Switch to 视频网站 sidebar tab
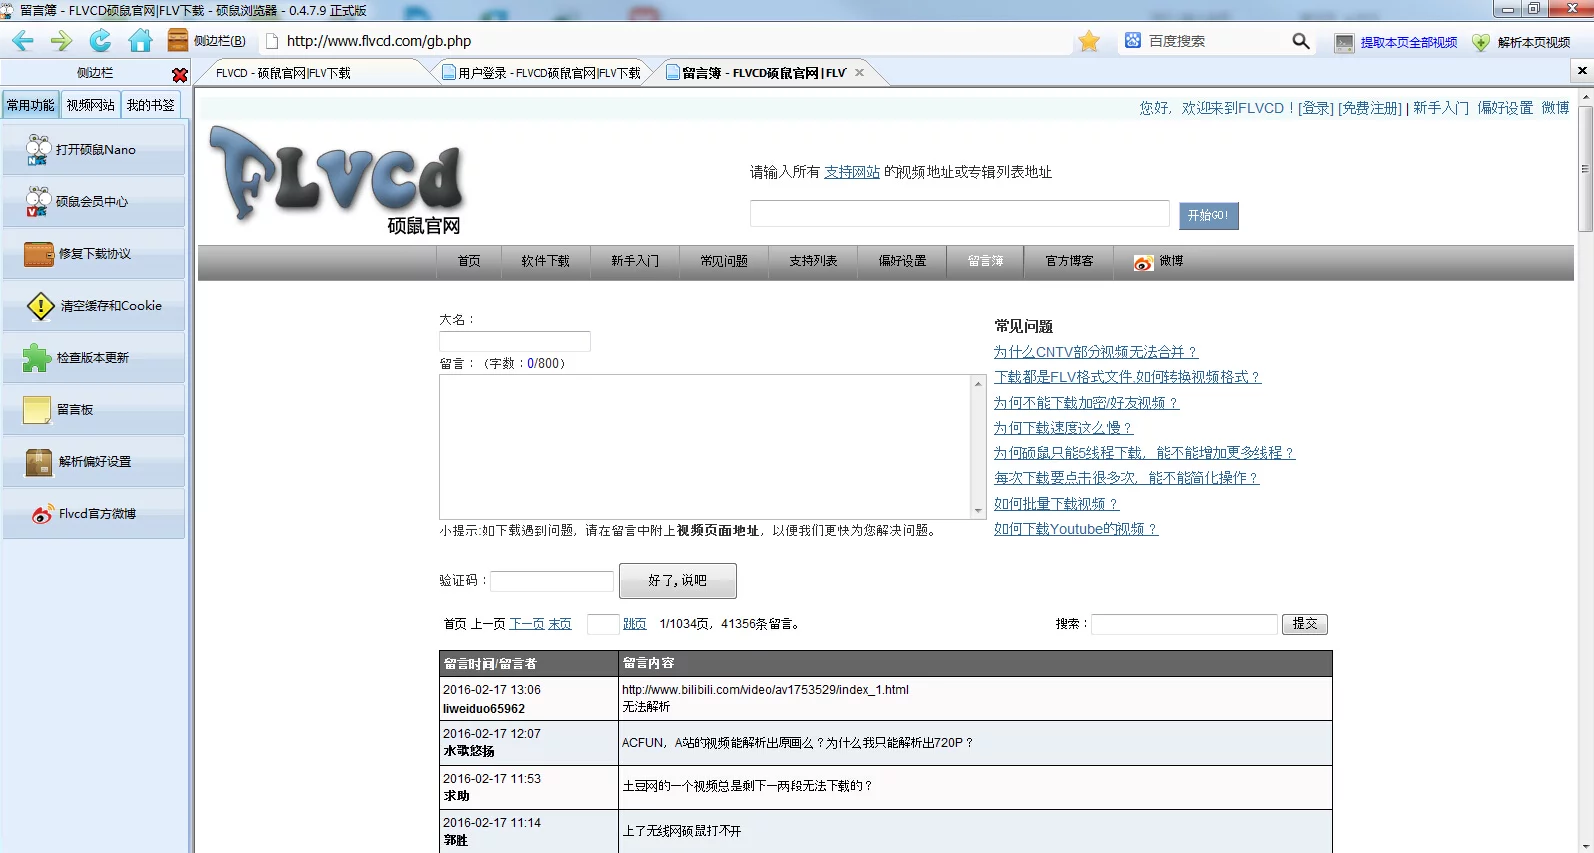Image resolution: width=1594 pixels, height=853 pixels. coord(91,105)
